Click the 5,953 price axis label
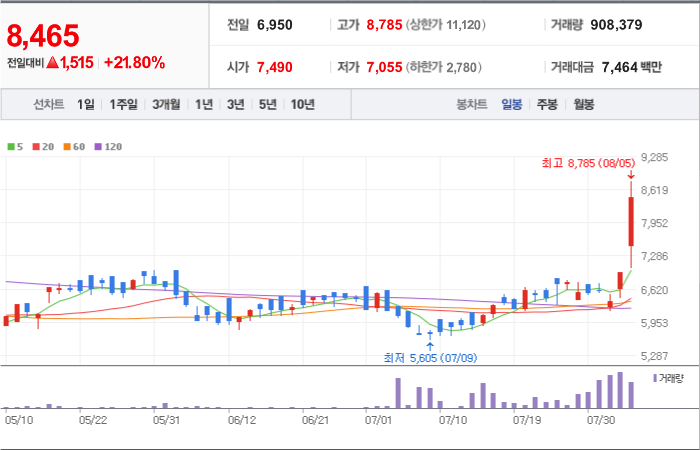 pos(654,323)
